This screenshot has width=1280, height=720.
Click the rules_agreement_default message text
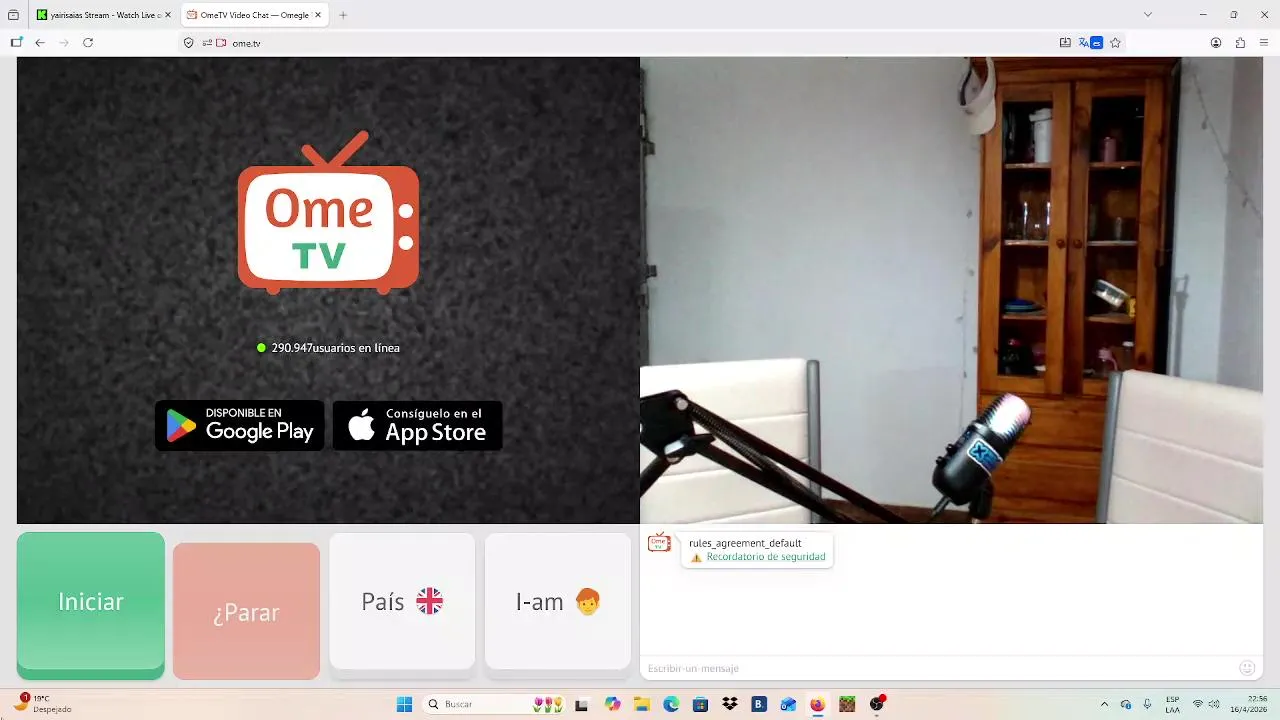pyautogui.click(x=745, y=543)
